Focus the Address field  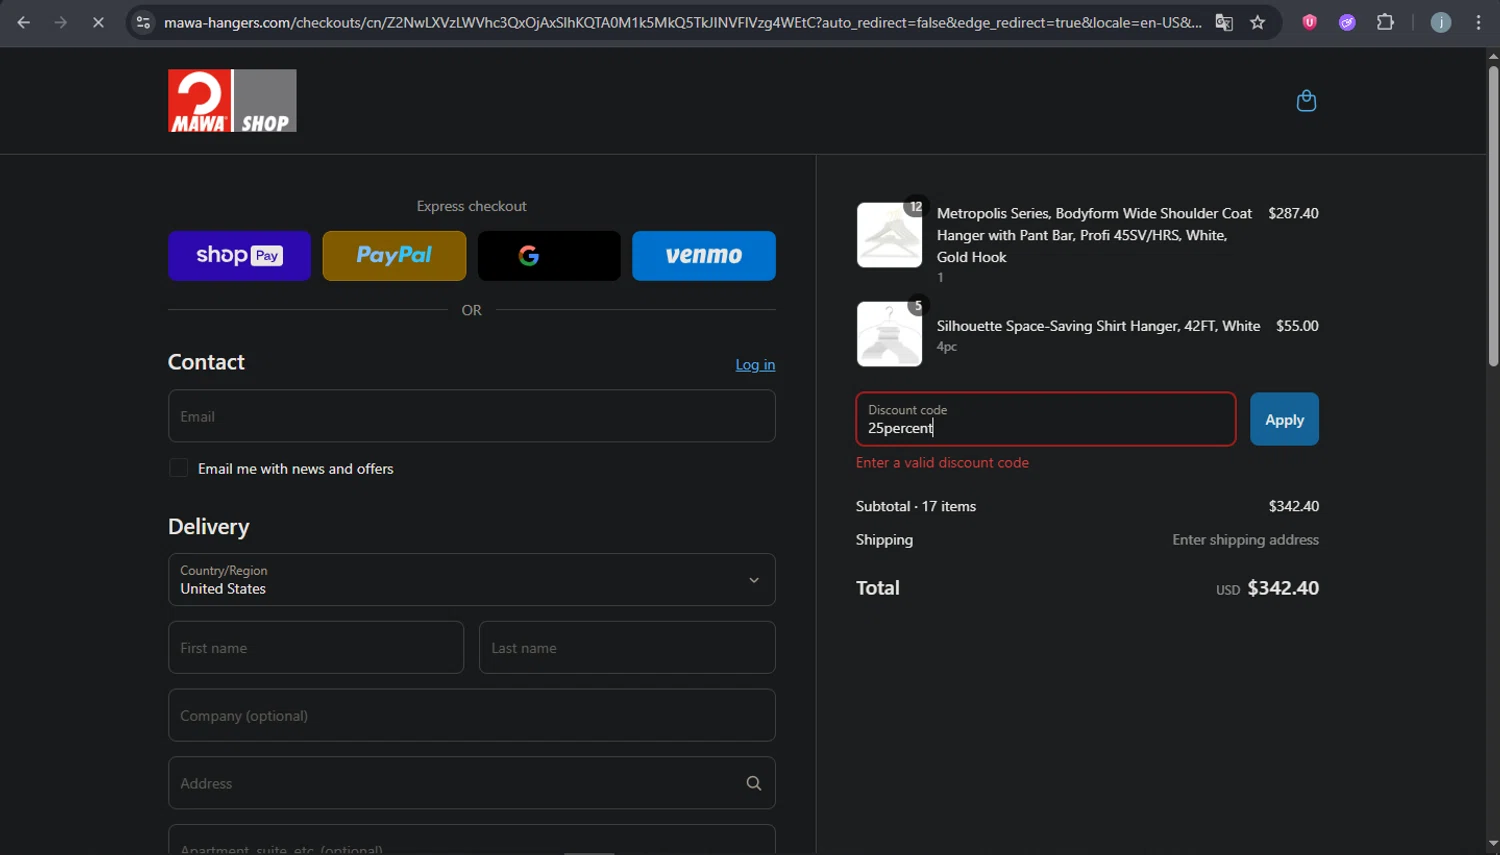click(472, 783)
